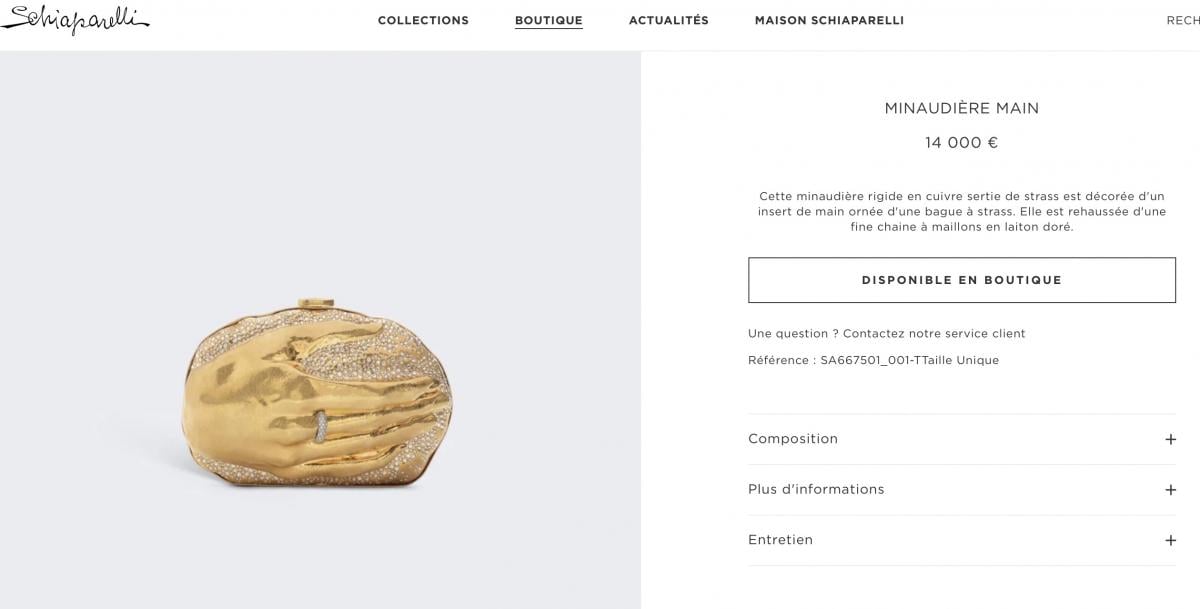Click the Référence SA667501_001 text

[873, 360]
